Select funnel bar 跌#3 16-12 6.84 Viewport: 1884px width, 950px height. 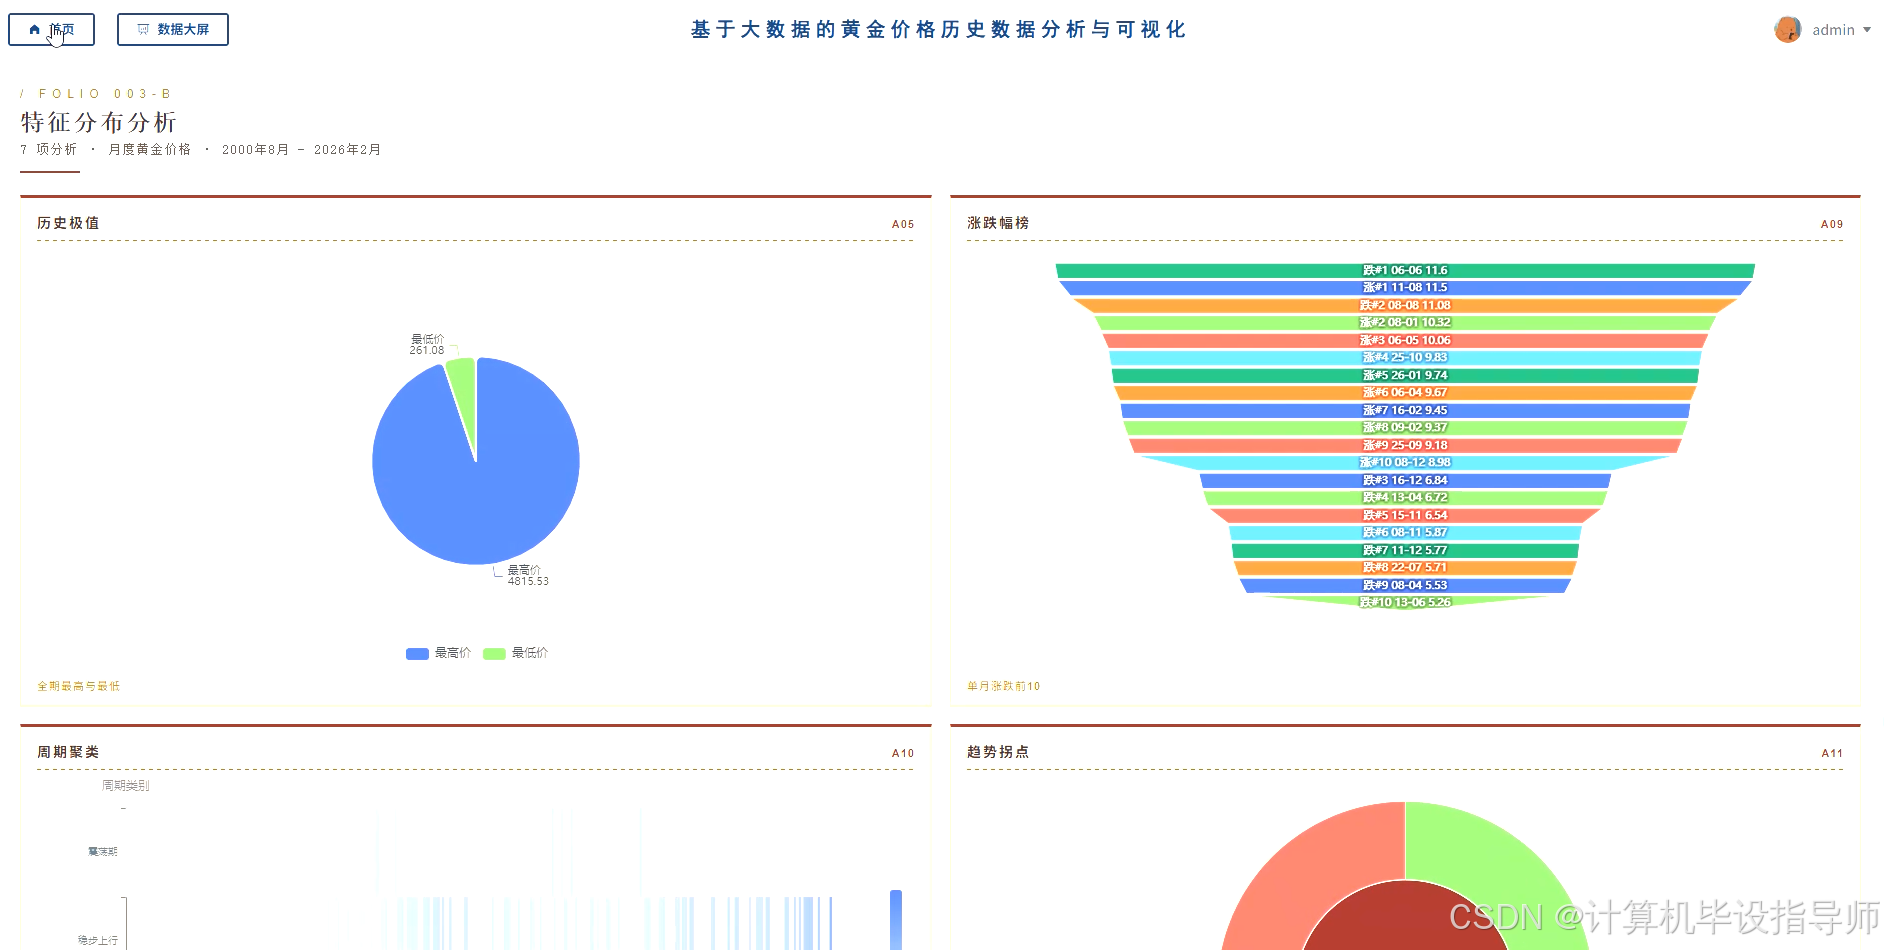(1405, 481)
